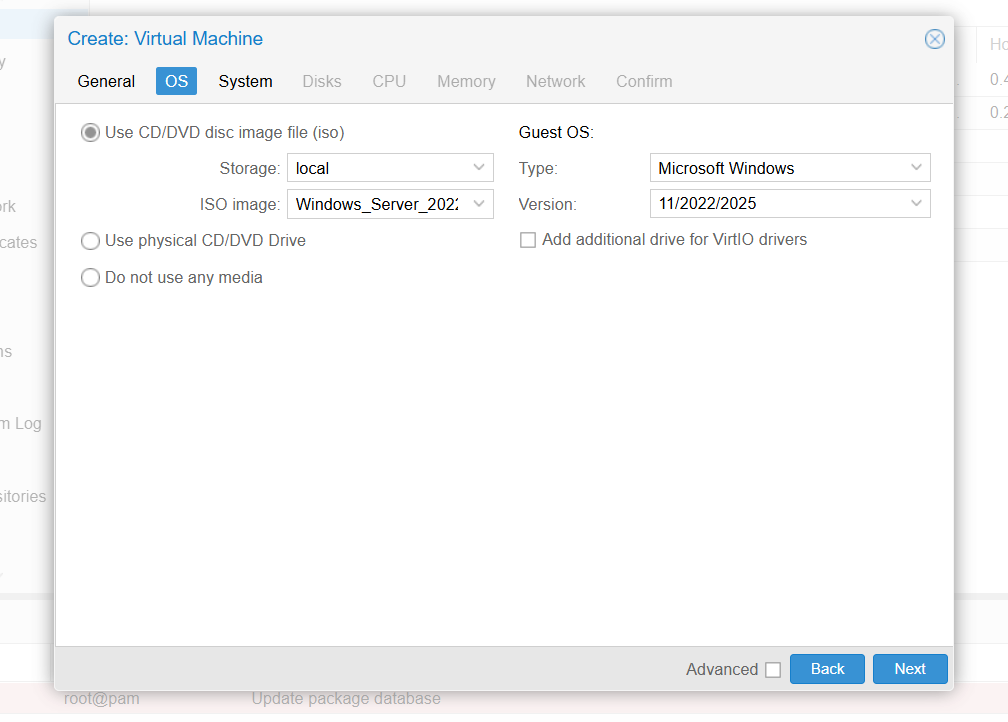Open the Confirm tab
Image resolution: width=1008 pixels, height=722 pixels.
point(644,81)
